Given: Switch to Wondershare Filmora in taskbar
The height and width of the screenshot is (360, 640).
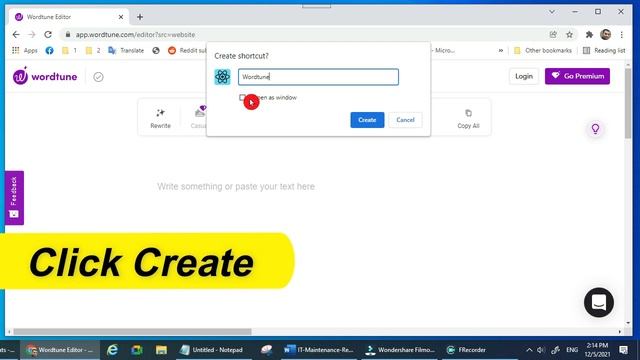Looking at the screenshot, I should point(400,350).
